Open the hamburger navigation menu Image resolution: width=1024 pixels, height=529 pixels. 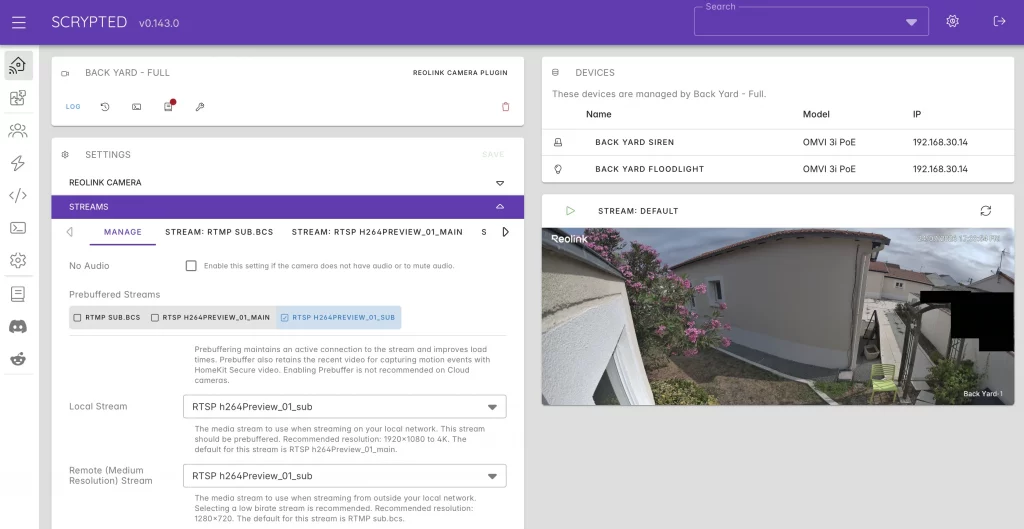tap(18, 23)
